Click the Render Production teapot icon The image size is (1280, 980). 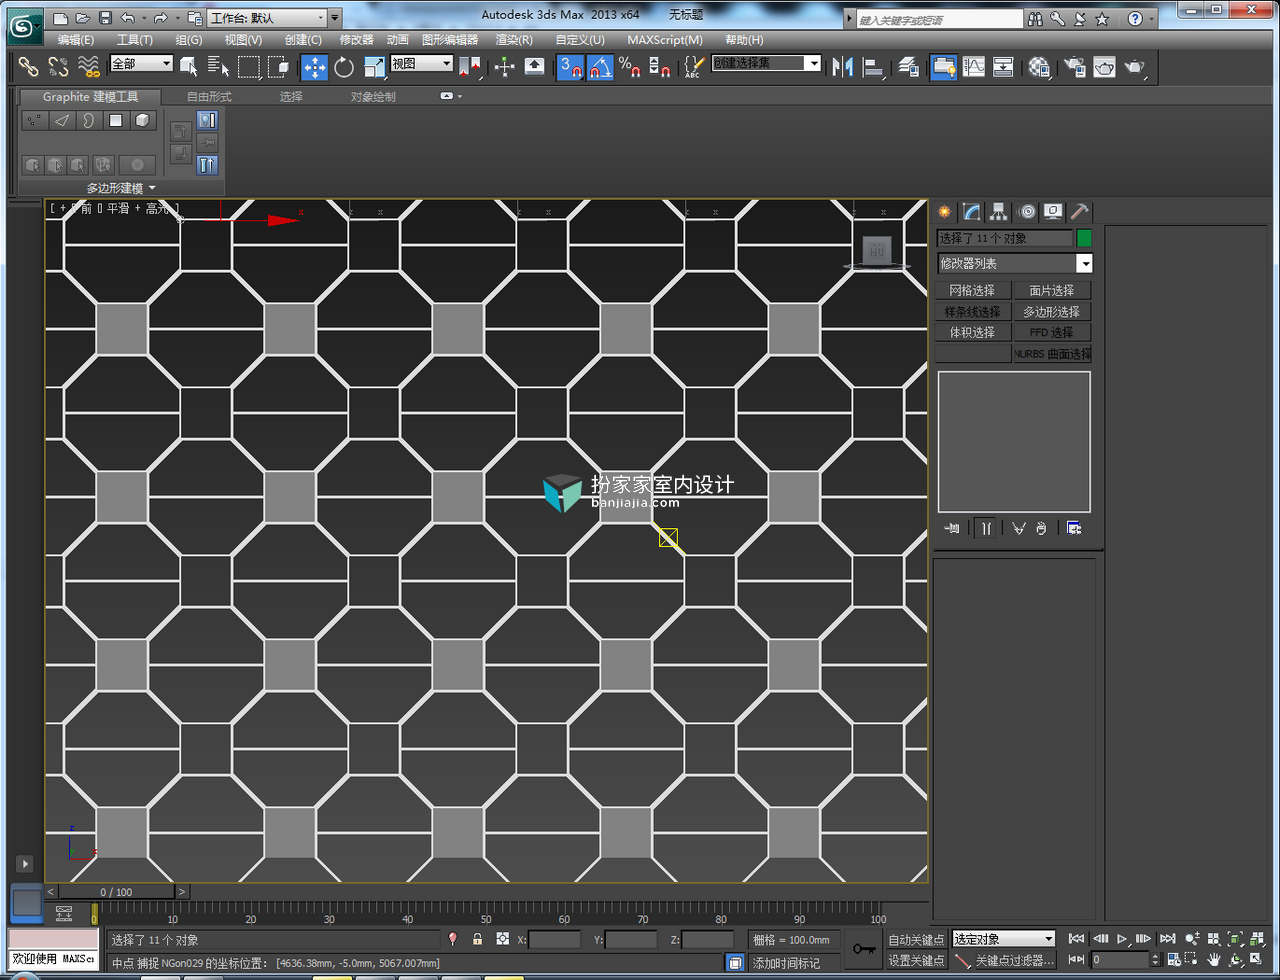pos(1135,67)
